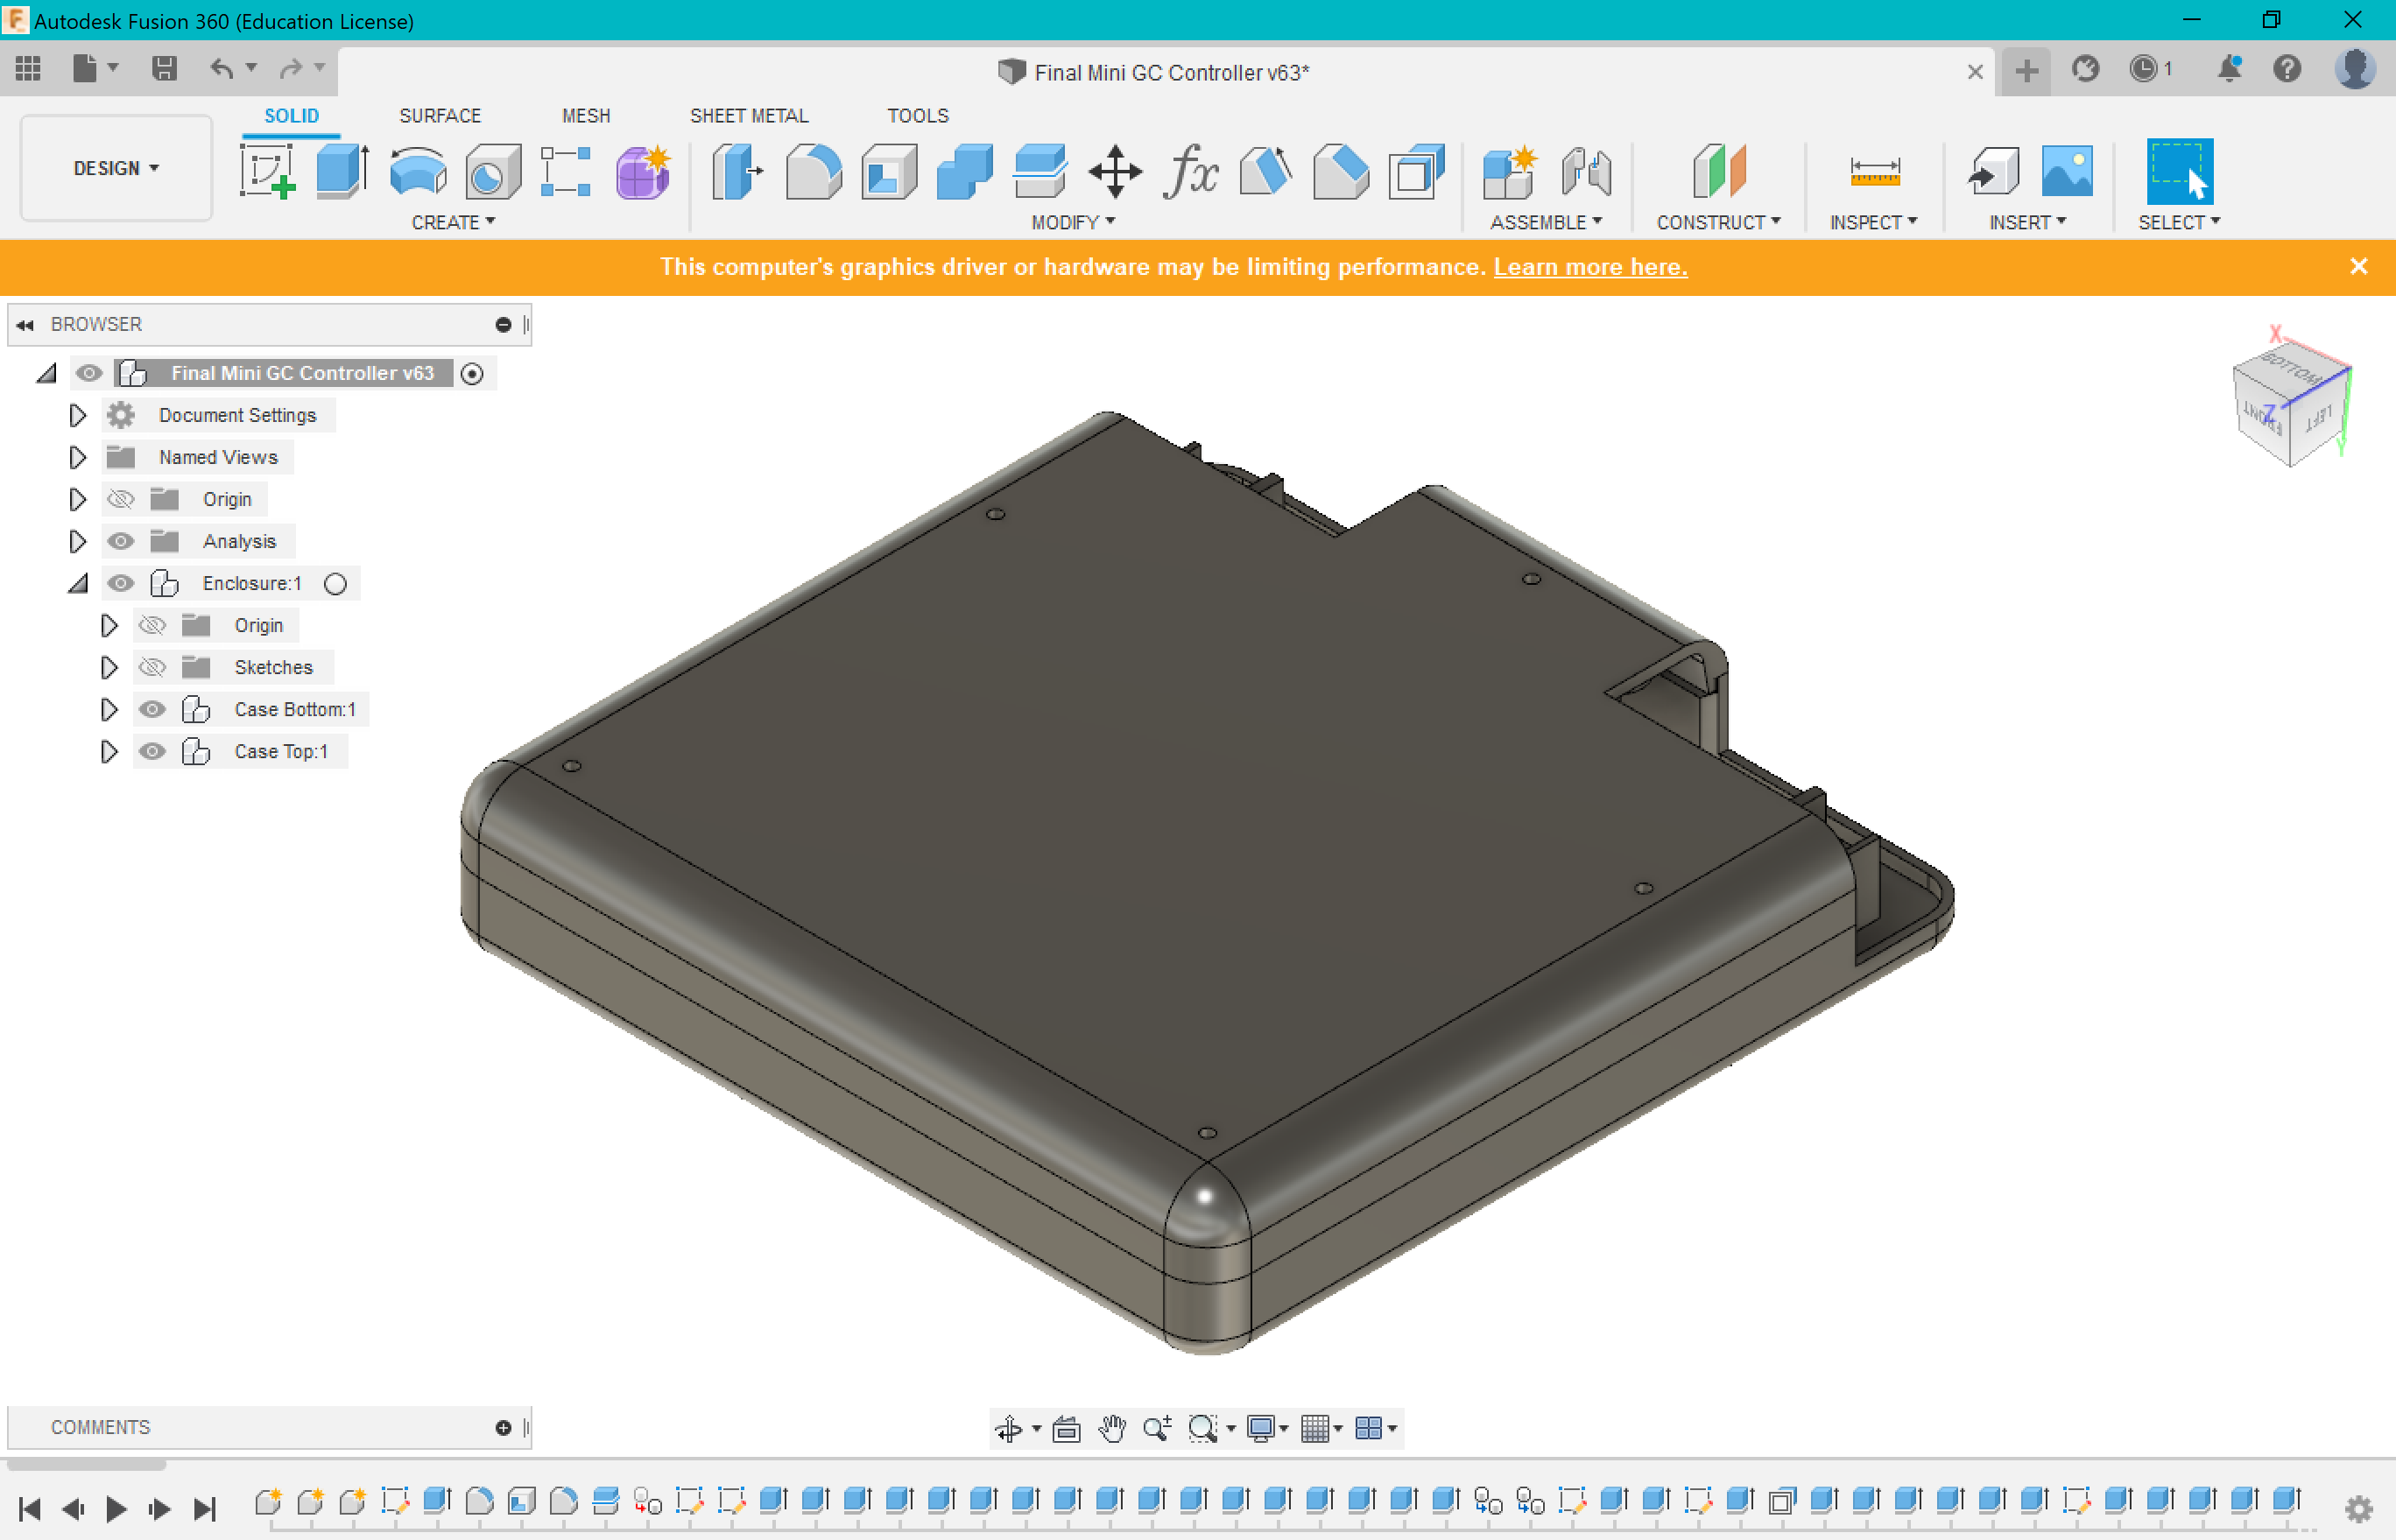Select the Measure tool under Inspect
This screenshot has height=1540, width=2396.
click(x=1874, y=172)
